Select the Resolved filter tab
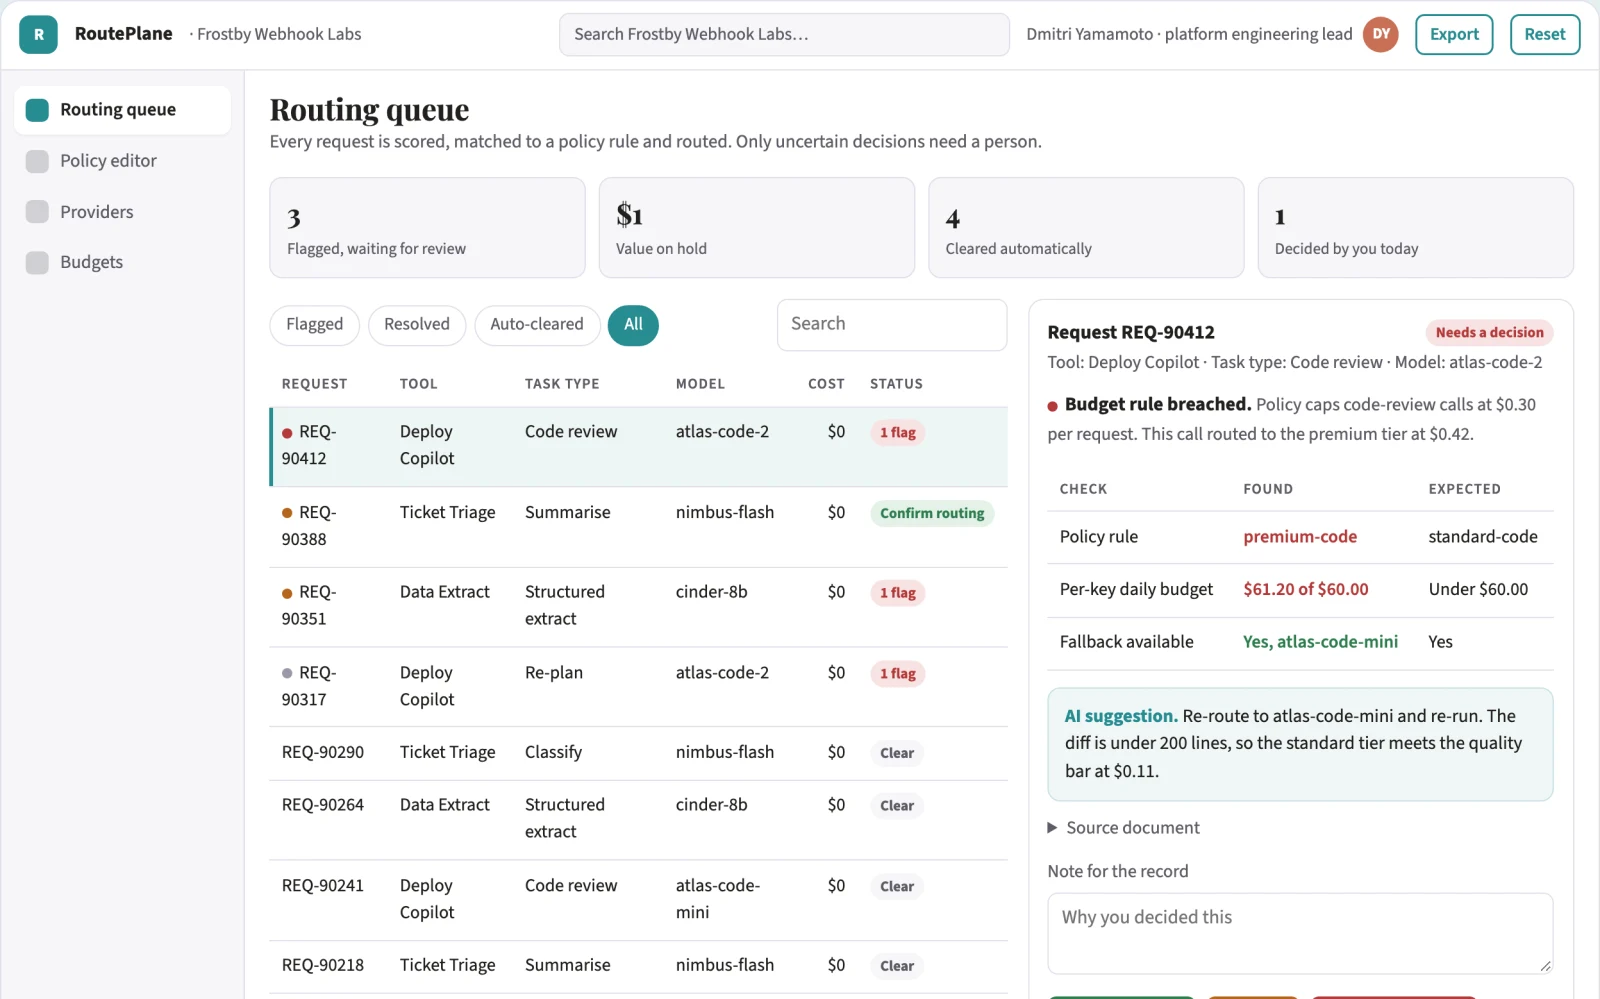 (x=417, y=325)
